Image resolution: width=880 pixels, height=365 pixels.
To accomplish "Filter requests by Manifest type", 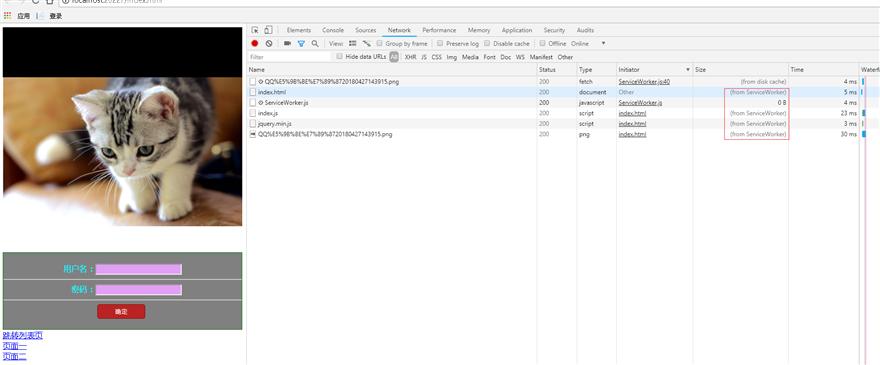I will pyautogui.click(x=541, y=57).
